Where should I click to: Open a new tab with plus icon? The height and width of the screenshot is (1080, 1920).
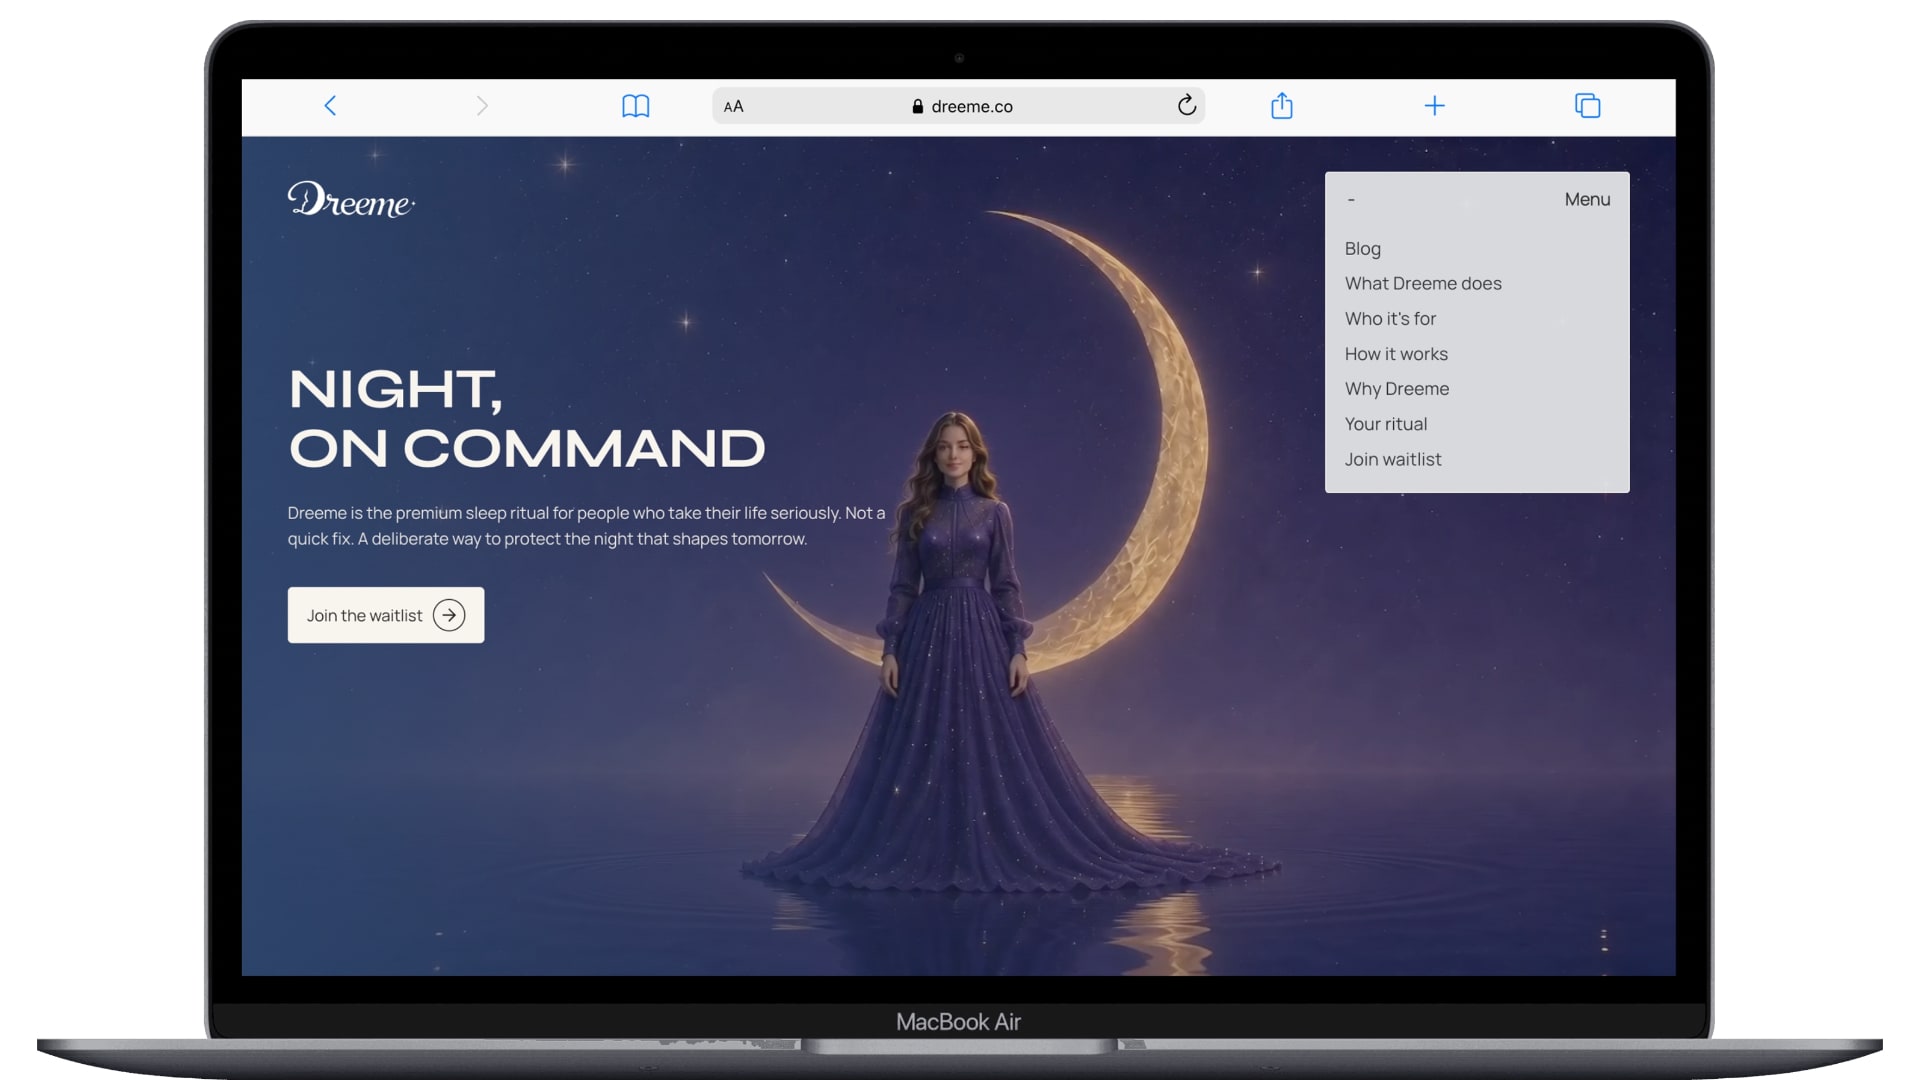coord(1434,106)
